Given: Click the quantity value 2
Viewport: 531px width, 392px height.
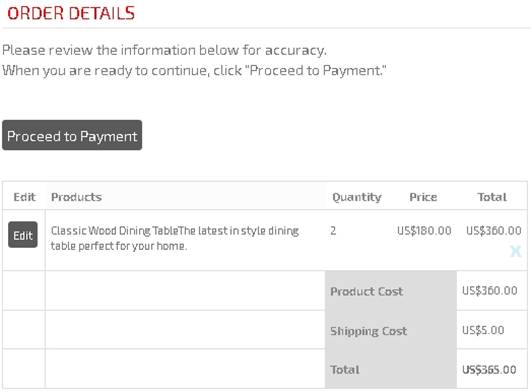Looking at the screenshot, I should pyautogui.click(x=333, y=231).
